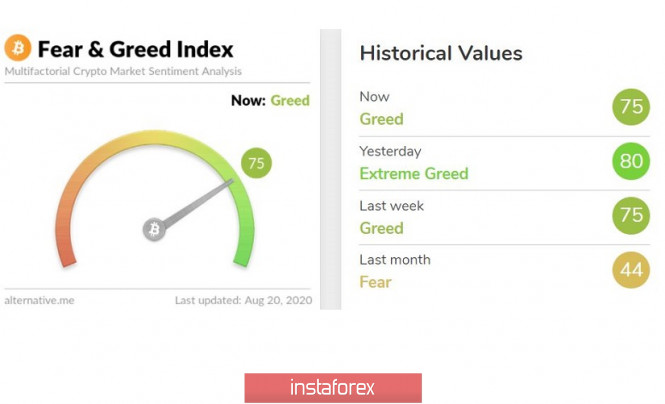Image resolution: width=665 pixels, height=404 pixels.
Task: Click the Historical Values heading
Action: click(440, 53)
